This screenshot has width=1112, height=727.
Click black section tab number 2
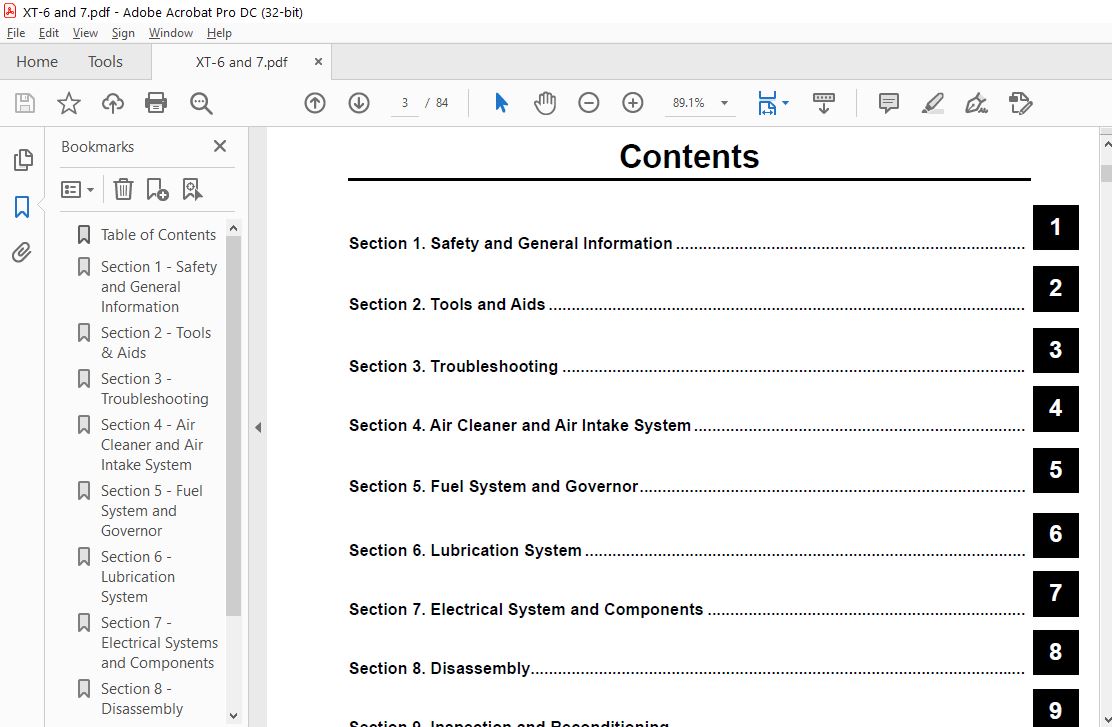1055,289
